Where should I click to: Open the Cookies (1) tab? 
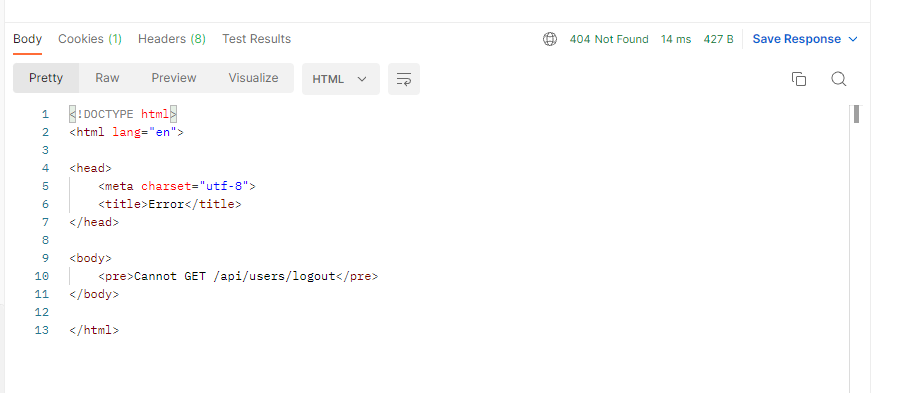coord(90,39)
